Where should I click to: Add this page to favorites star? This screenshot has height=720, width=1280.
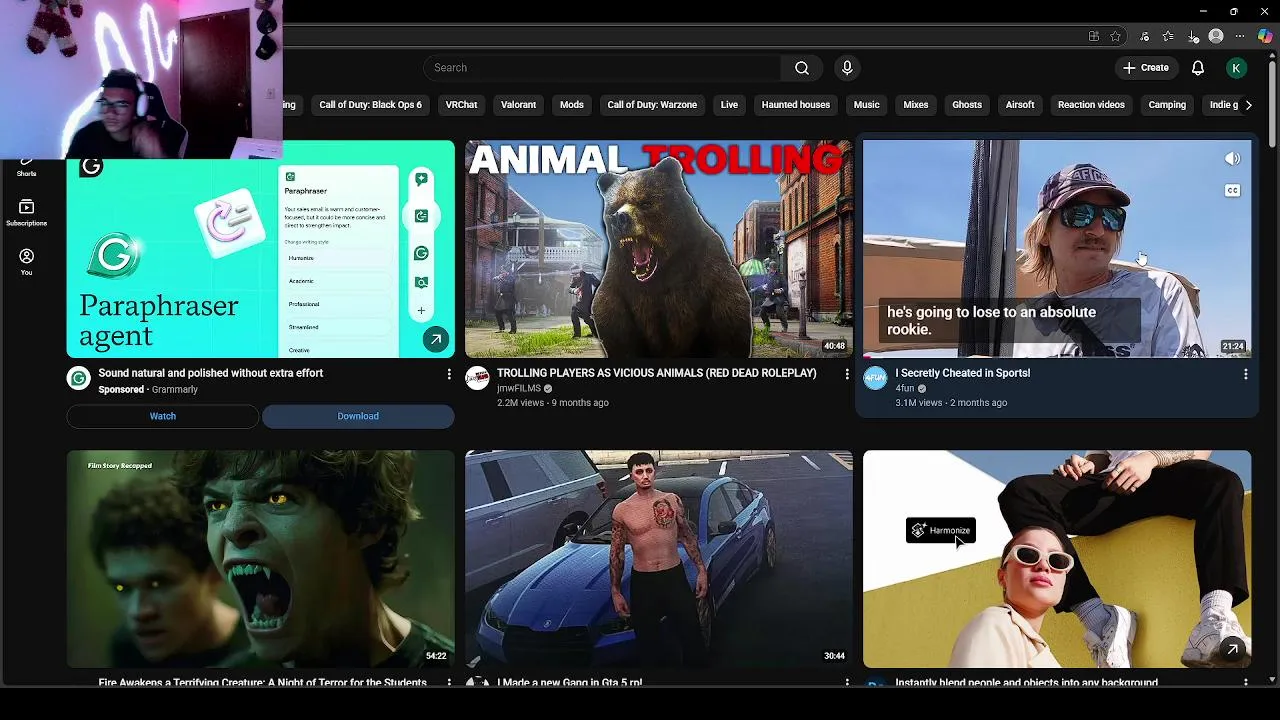(1115, 36)
